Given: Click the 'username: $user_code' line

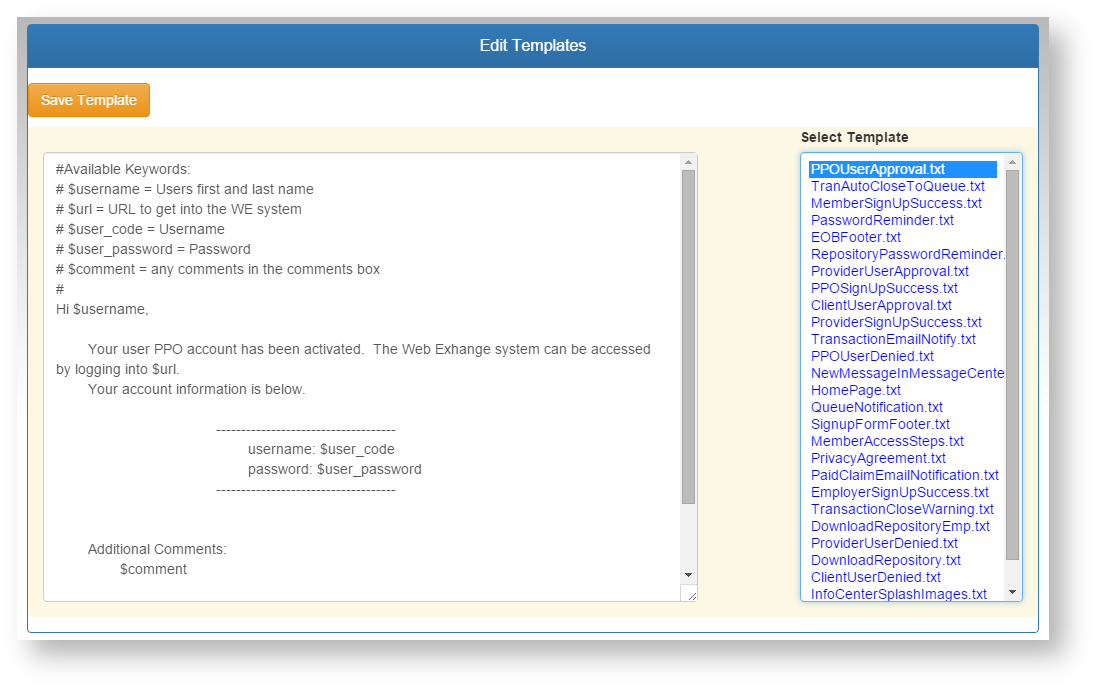Looking at the screenshot, I should 321,449.
